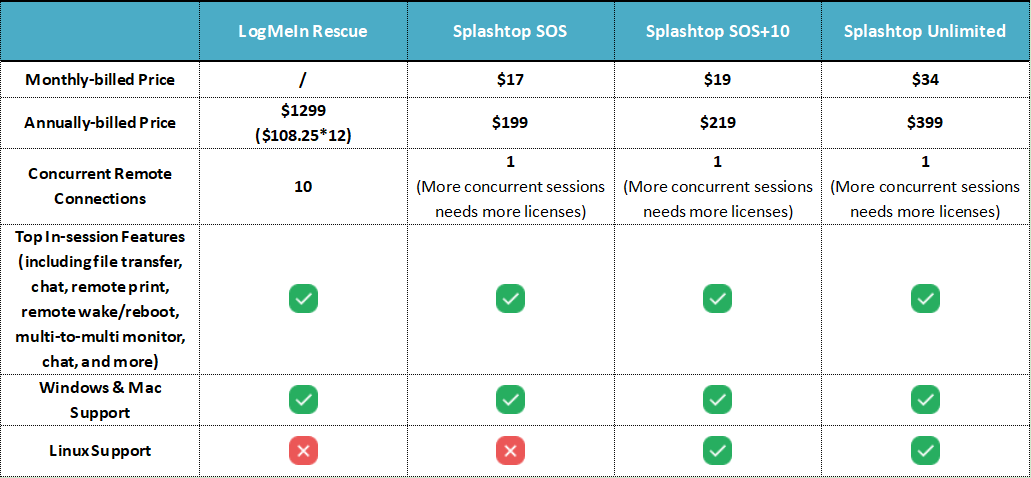Click Splashtop SOS+10 in-session features checkmark
This screenshot has width=1031, height=478.
[x=716, y=298]
